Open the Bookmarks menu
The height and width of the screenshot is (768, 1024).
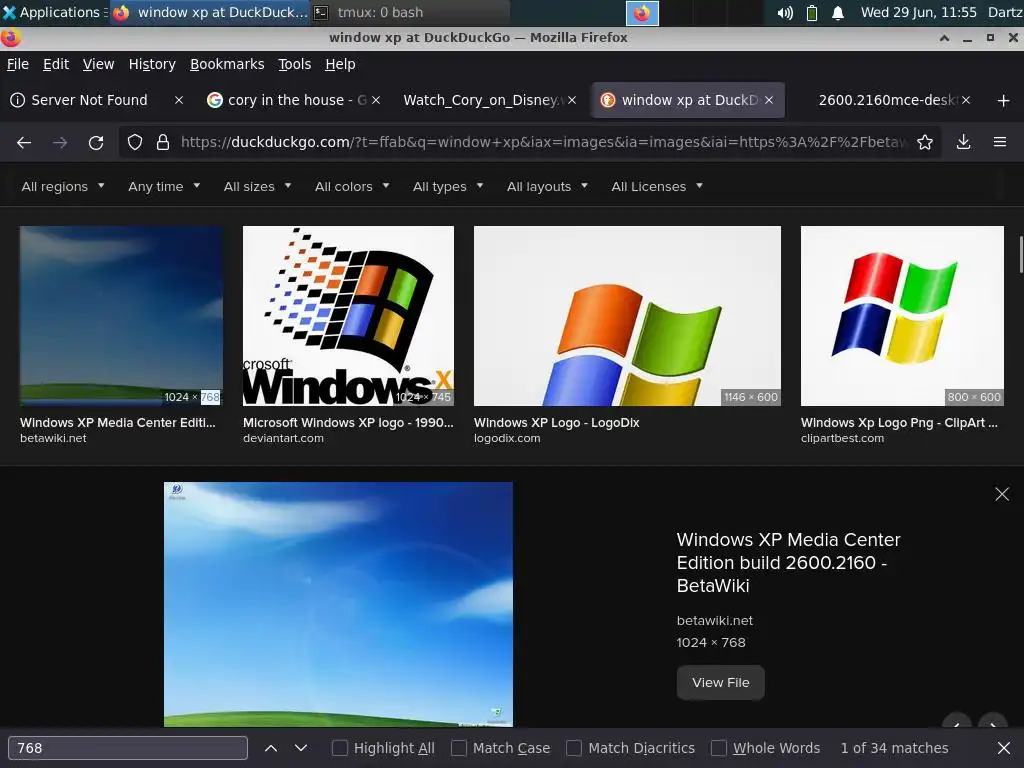tap(227, 64)
